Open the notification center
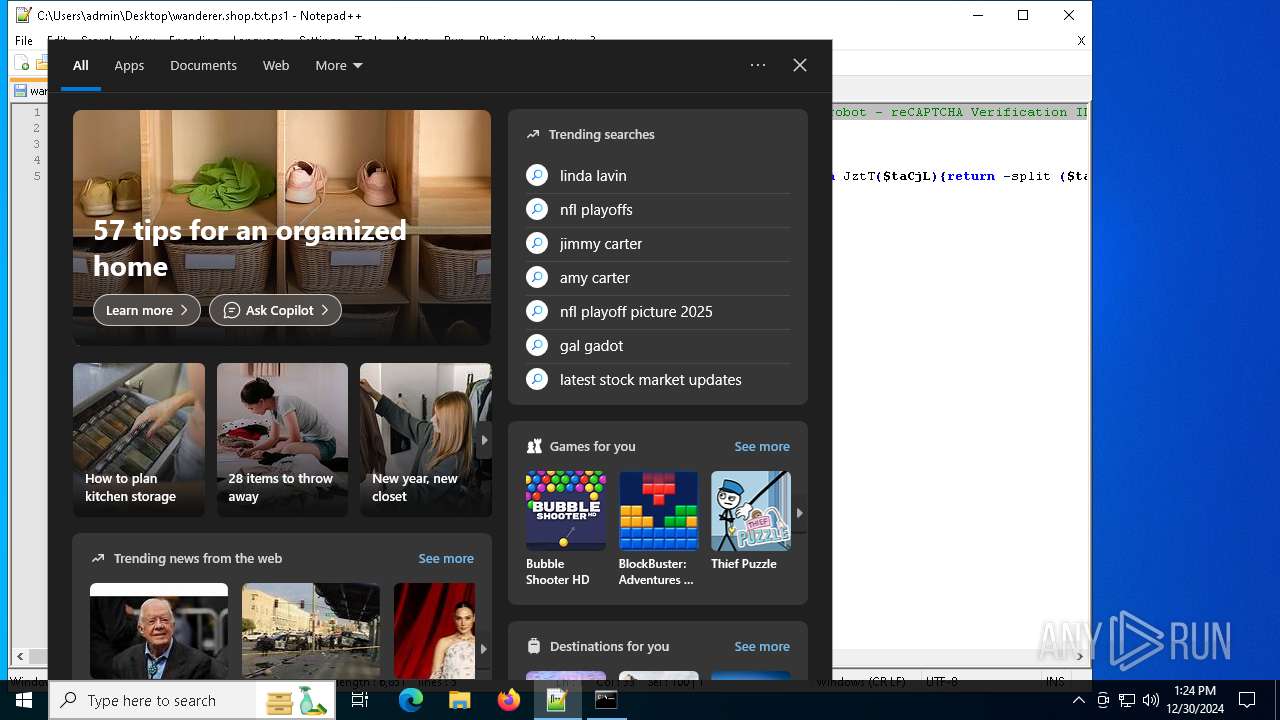Image resolution: width=1280 pixels, height=720 pixels. click(x=1247, y=700)
